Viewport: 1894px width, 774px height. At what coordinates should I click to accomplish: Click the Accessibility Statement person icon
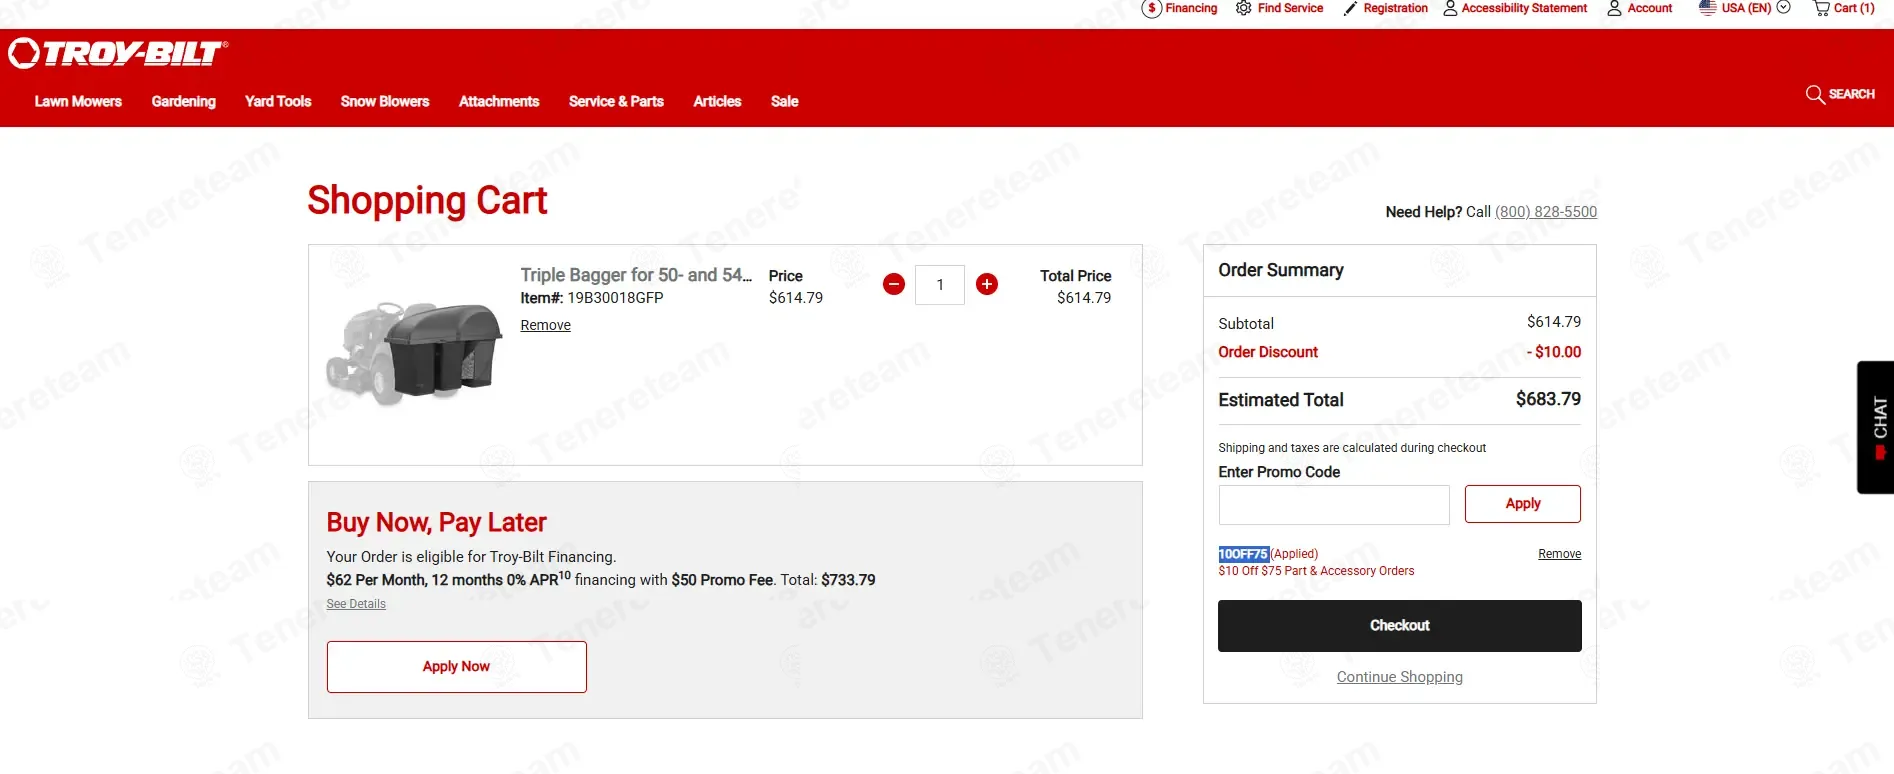pos(1450,8)
